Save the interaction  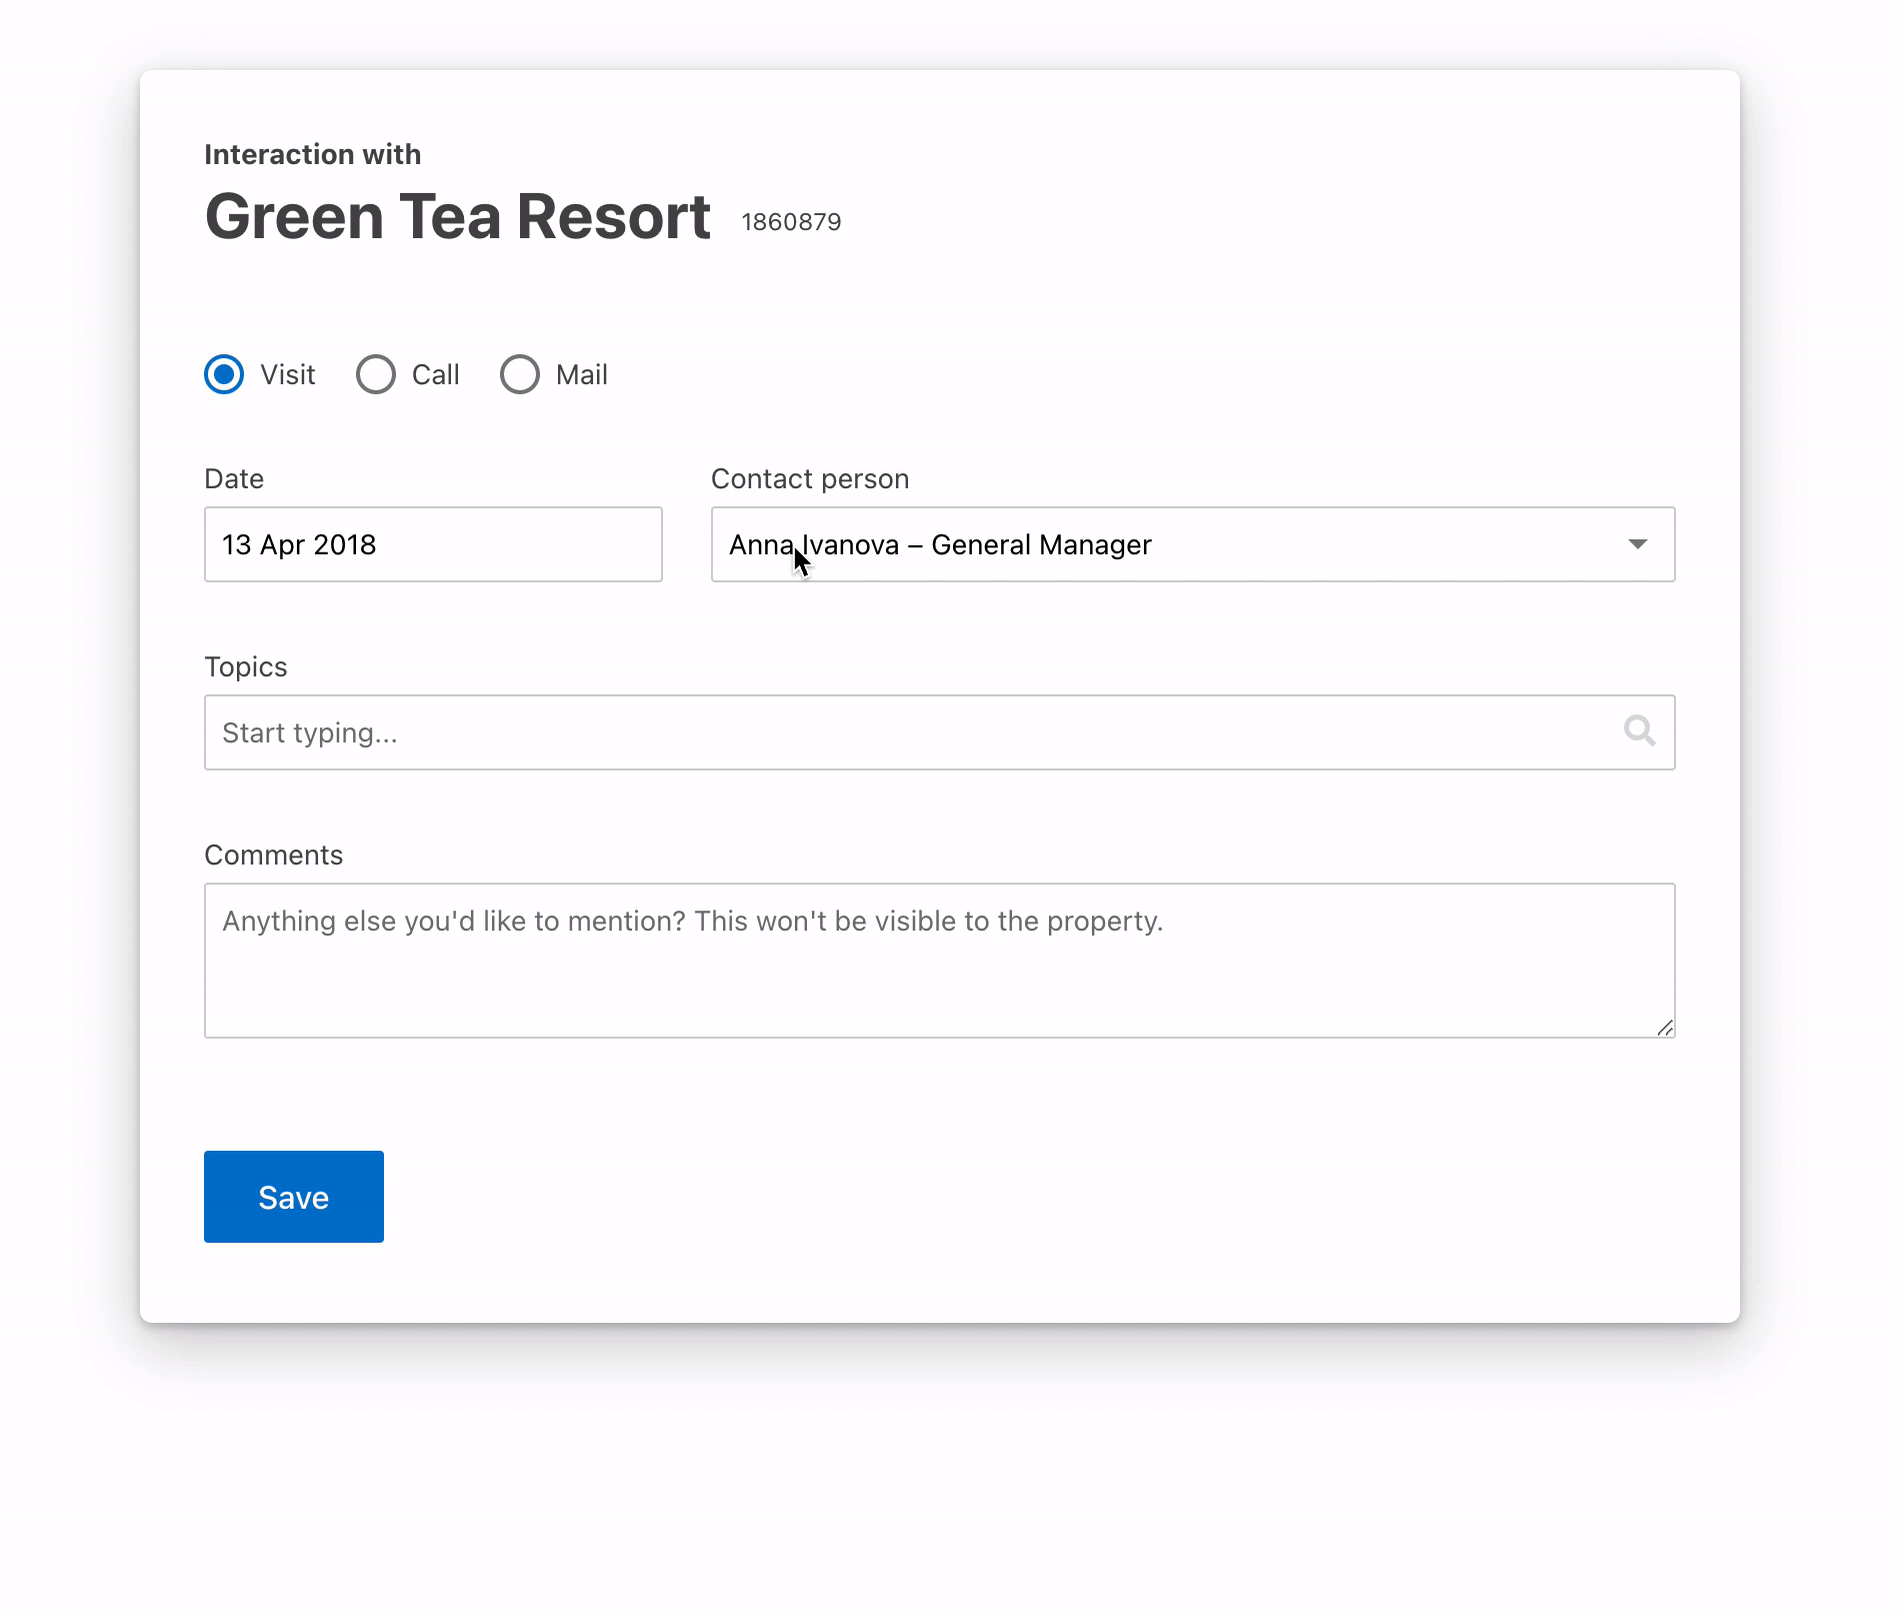[294, 1197]
